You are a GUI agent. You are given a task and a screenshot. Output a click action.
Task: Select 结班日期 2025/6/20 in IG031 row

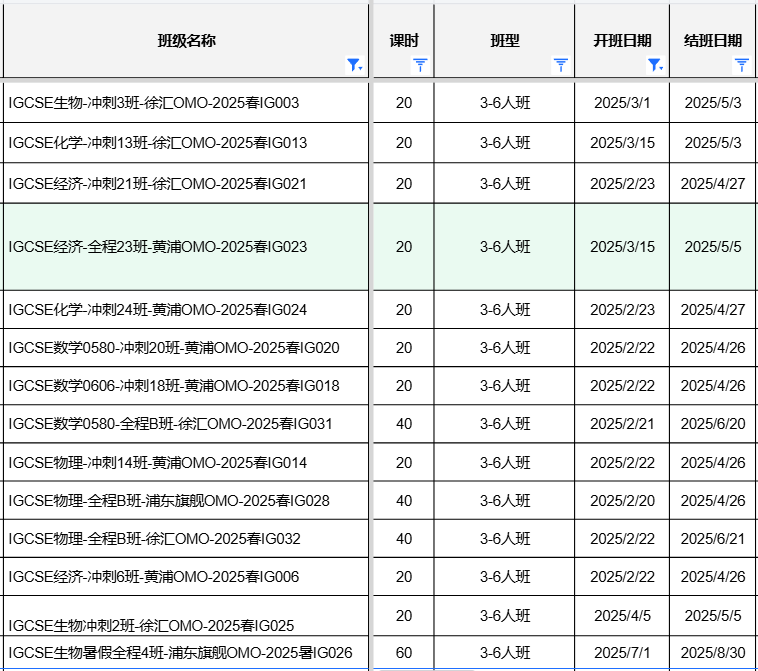pyautogui.click(x=713, y=424)
